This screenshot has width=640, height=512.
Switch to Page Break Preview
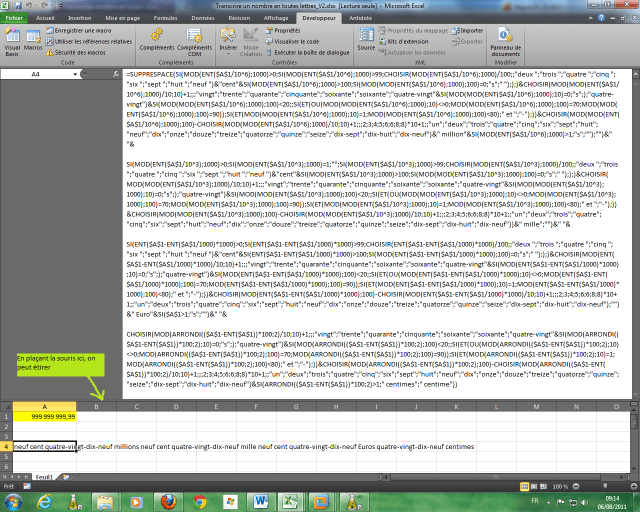(543, 487)
